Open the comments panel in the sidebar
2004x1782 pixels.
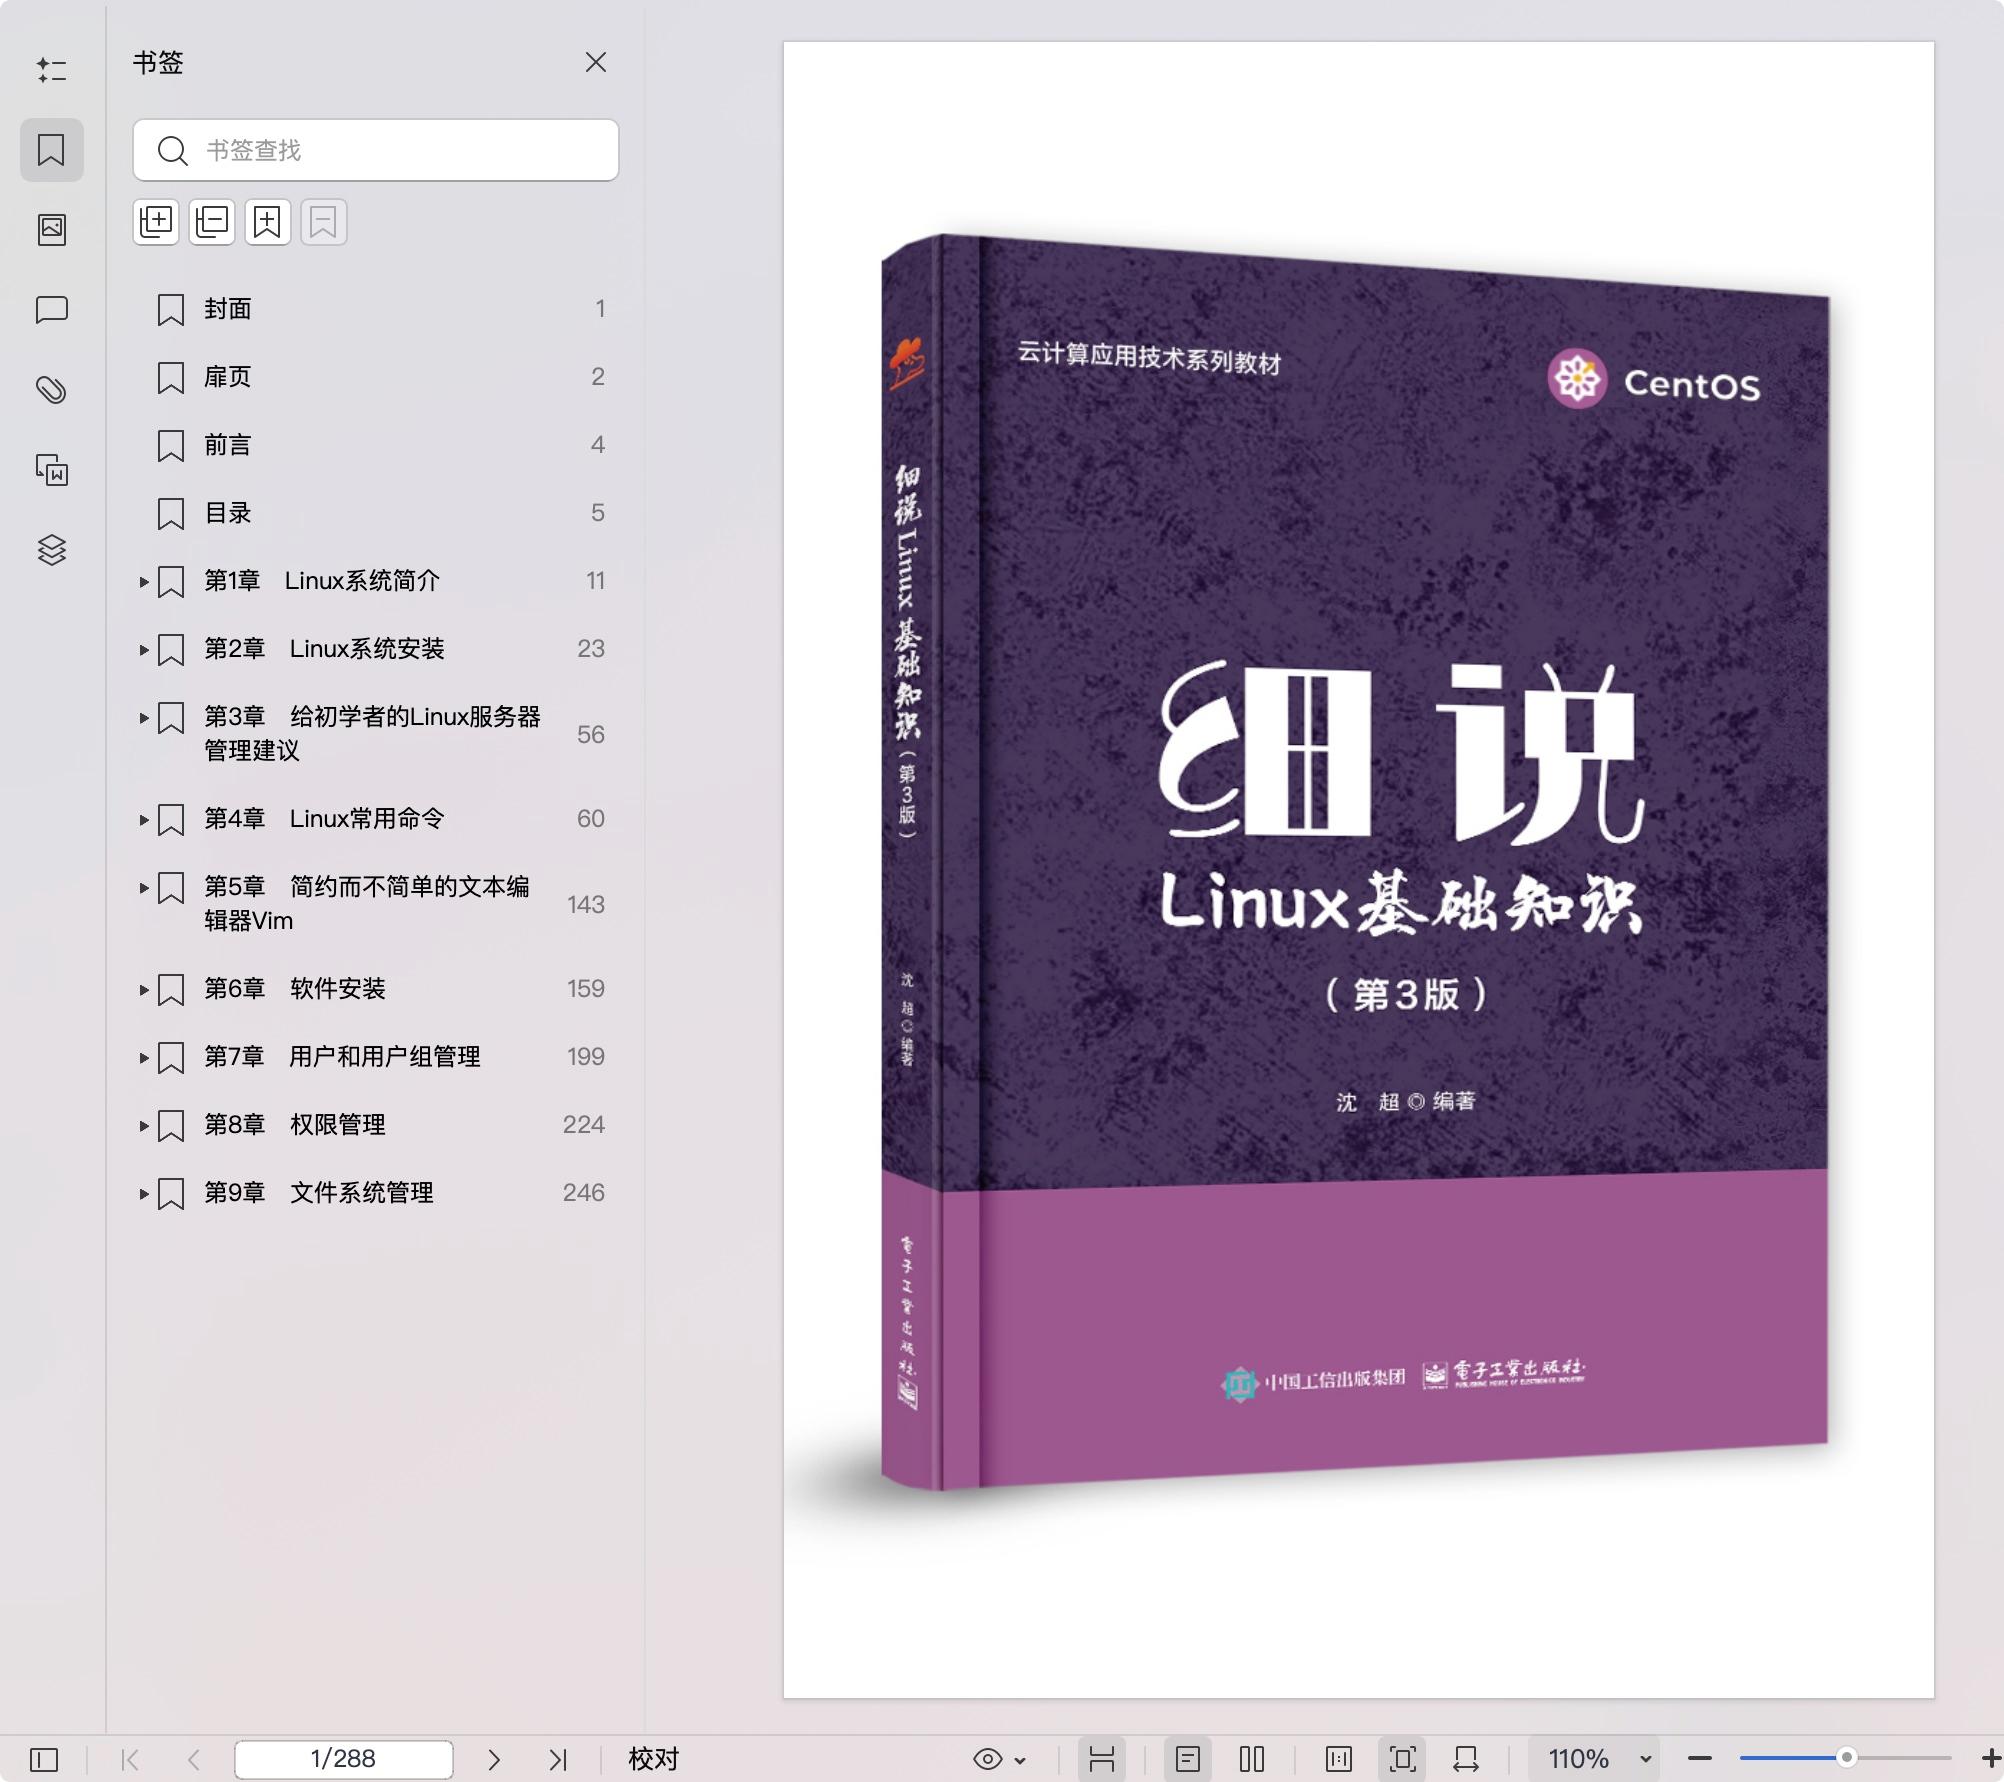[51, 309]
